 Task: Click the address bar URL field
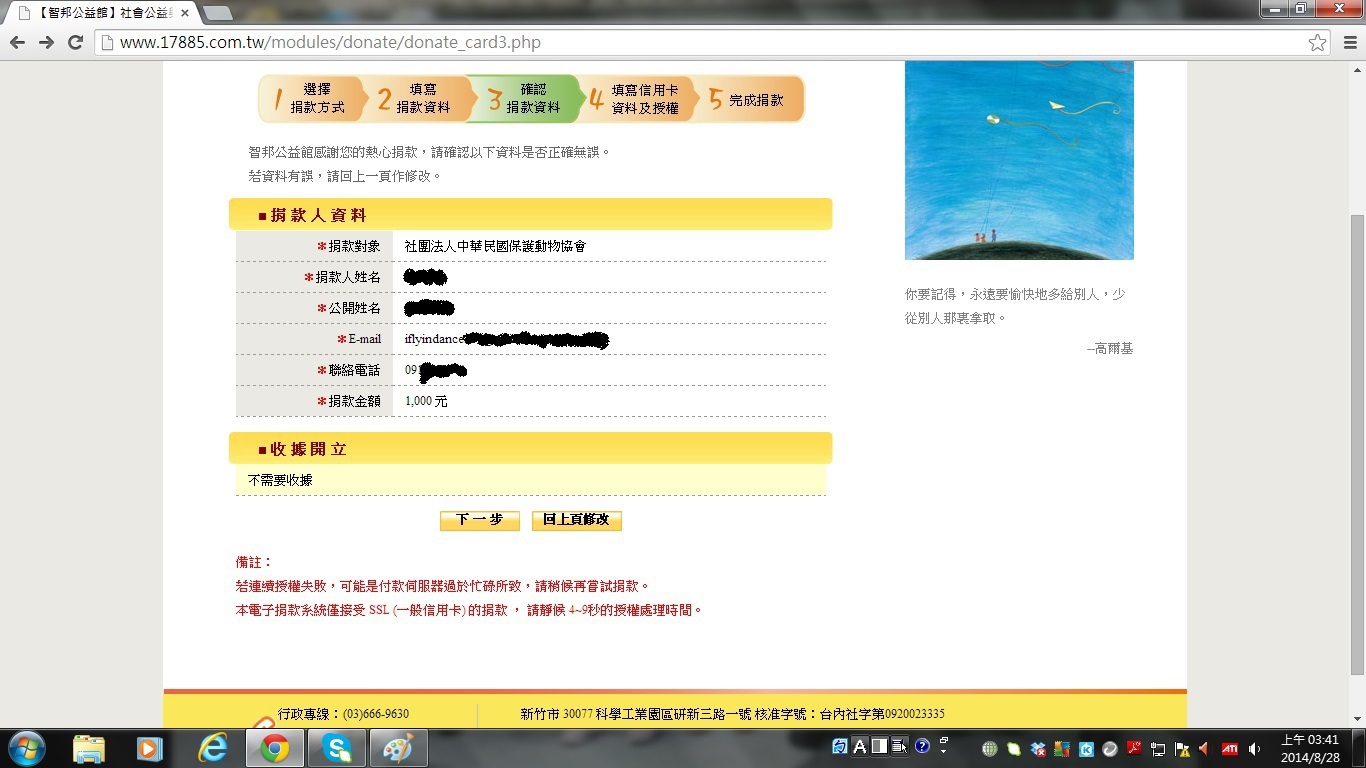point(712,42)
